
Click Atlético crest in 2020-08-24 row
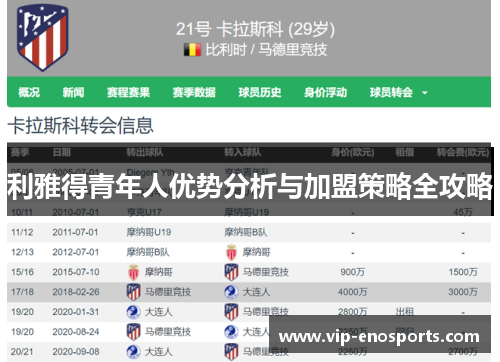click(x=134, y=332)
